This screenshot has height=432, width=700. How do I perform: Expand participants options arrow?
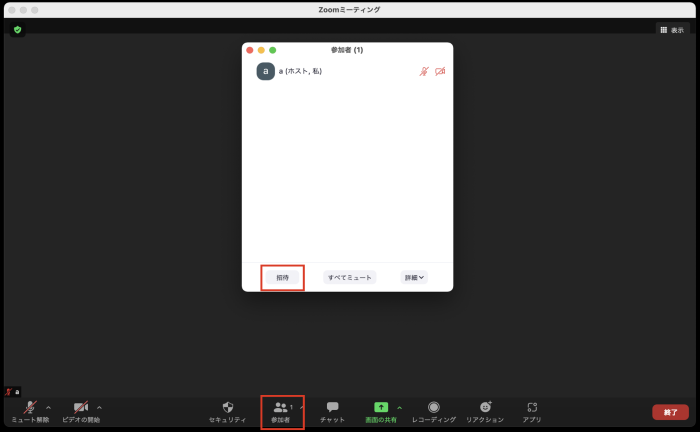click(x=302, y=407)
